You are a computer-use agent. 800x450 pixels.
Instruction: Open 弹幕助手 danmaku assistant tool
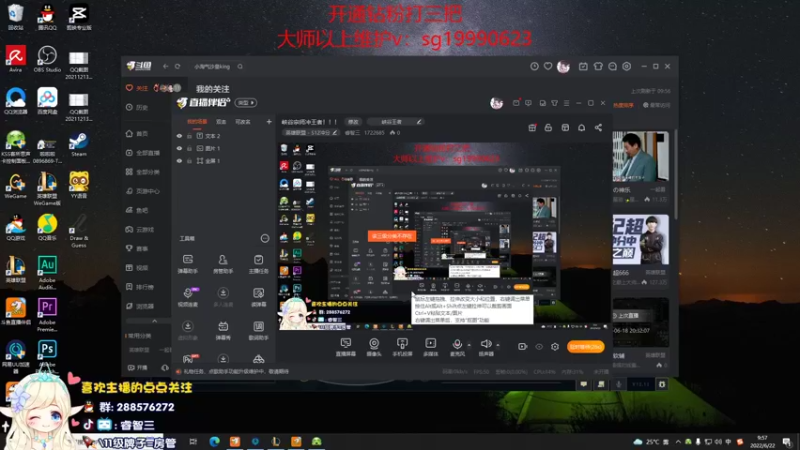pyautogui.click(x=188, y=264)
